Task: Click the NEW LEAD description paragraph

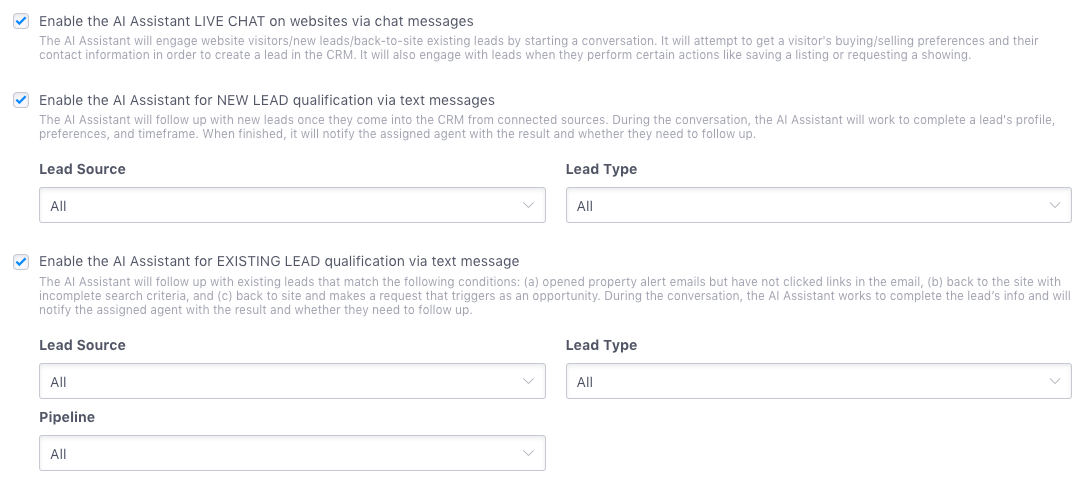Action: tap(546, 126)
